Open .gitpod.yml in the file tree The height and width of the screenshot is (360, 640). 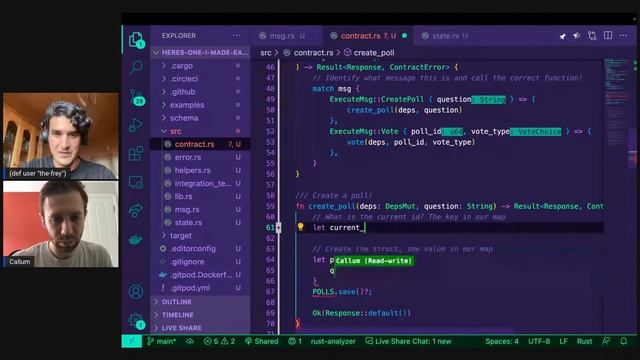tap(200, 288)
